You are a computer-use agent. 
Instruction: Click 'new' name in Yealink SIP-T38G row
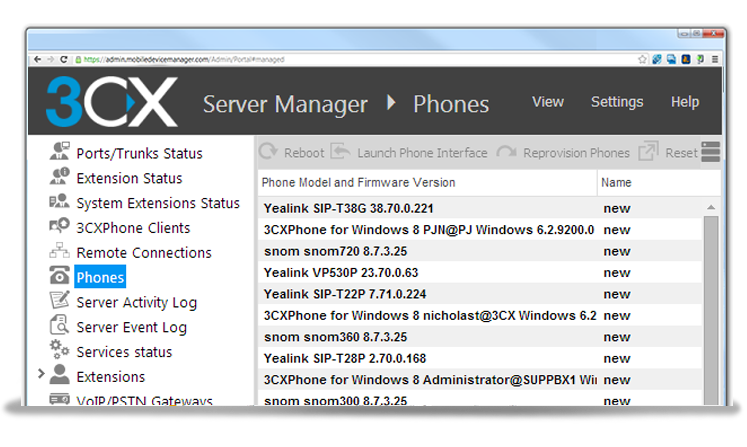(617, 209)
